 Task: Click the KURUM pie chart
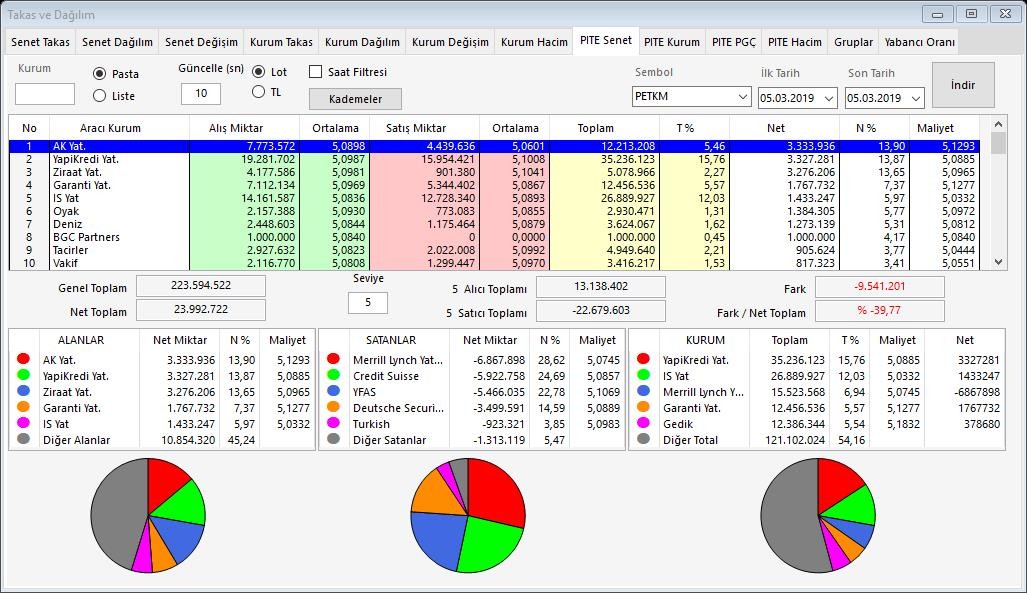[x=818, y=515]
